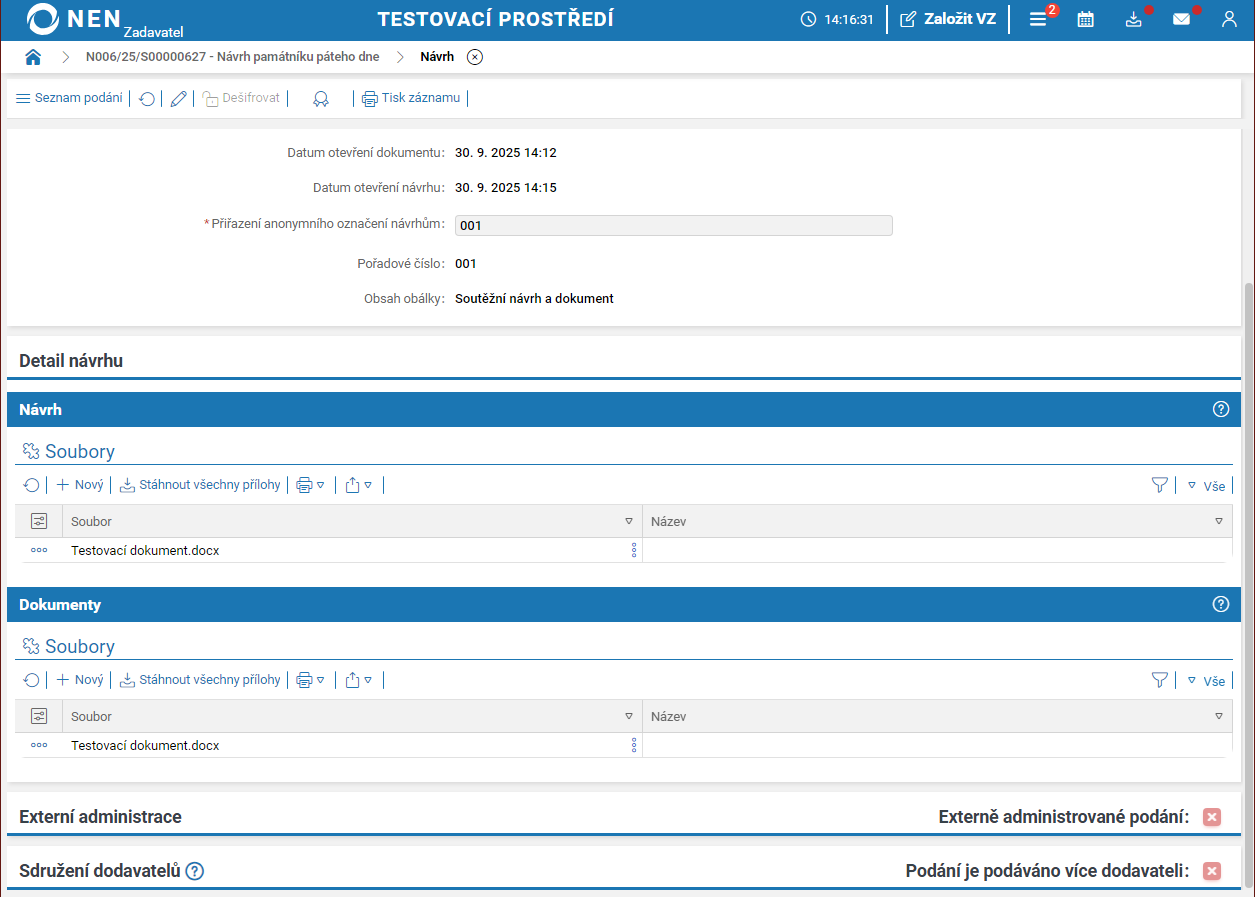1255x897 pixels.
Task: Click the home icon in breadcrumb
Action: coord(33,57)
